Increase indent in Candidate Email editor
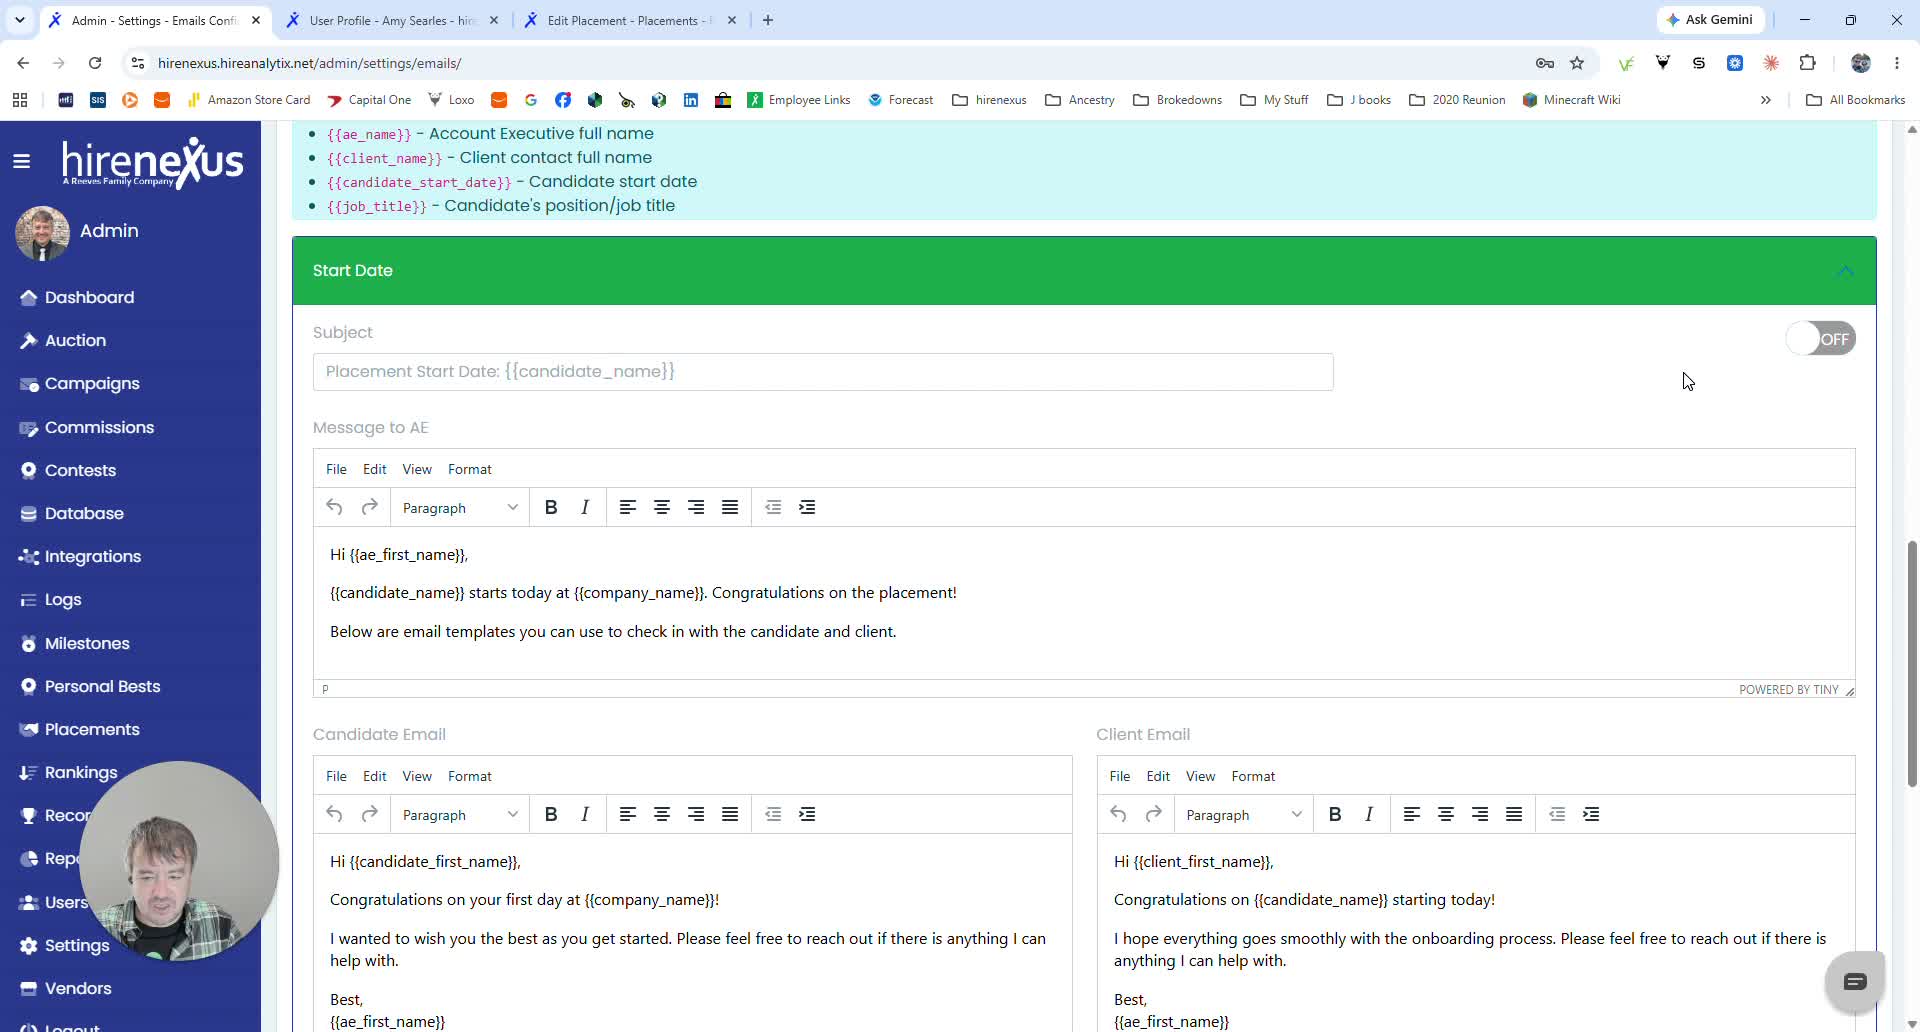1920x1032 pixels. tap(807, 815)
